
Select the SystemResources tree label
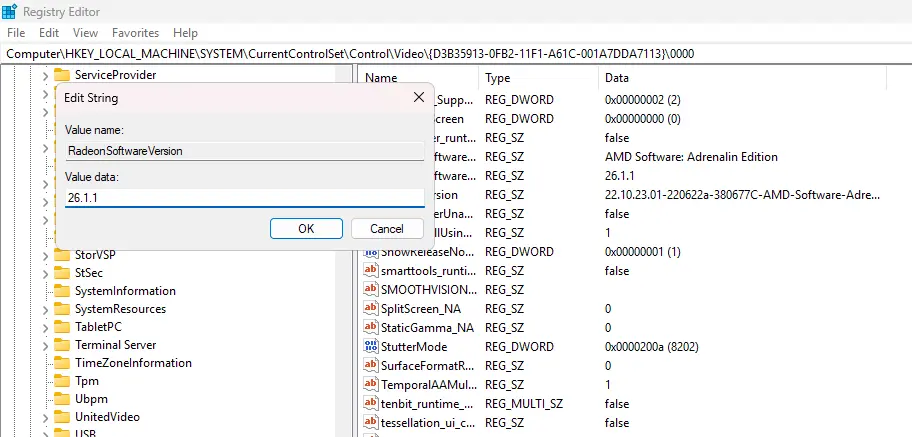pyautogui.click(x=120, y=309)
